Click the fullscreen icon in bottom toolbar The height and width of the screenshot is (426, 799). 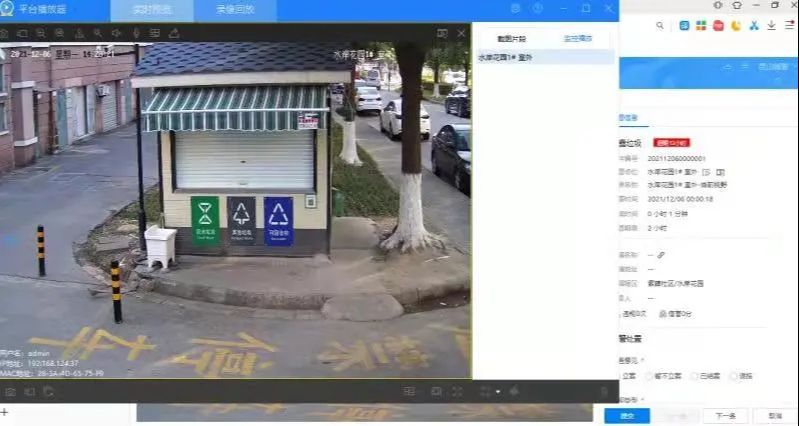457,391
